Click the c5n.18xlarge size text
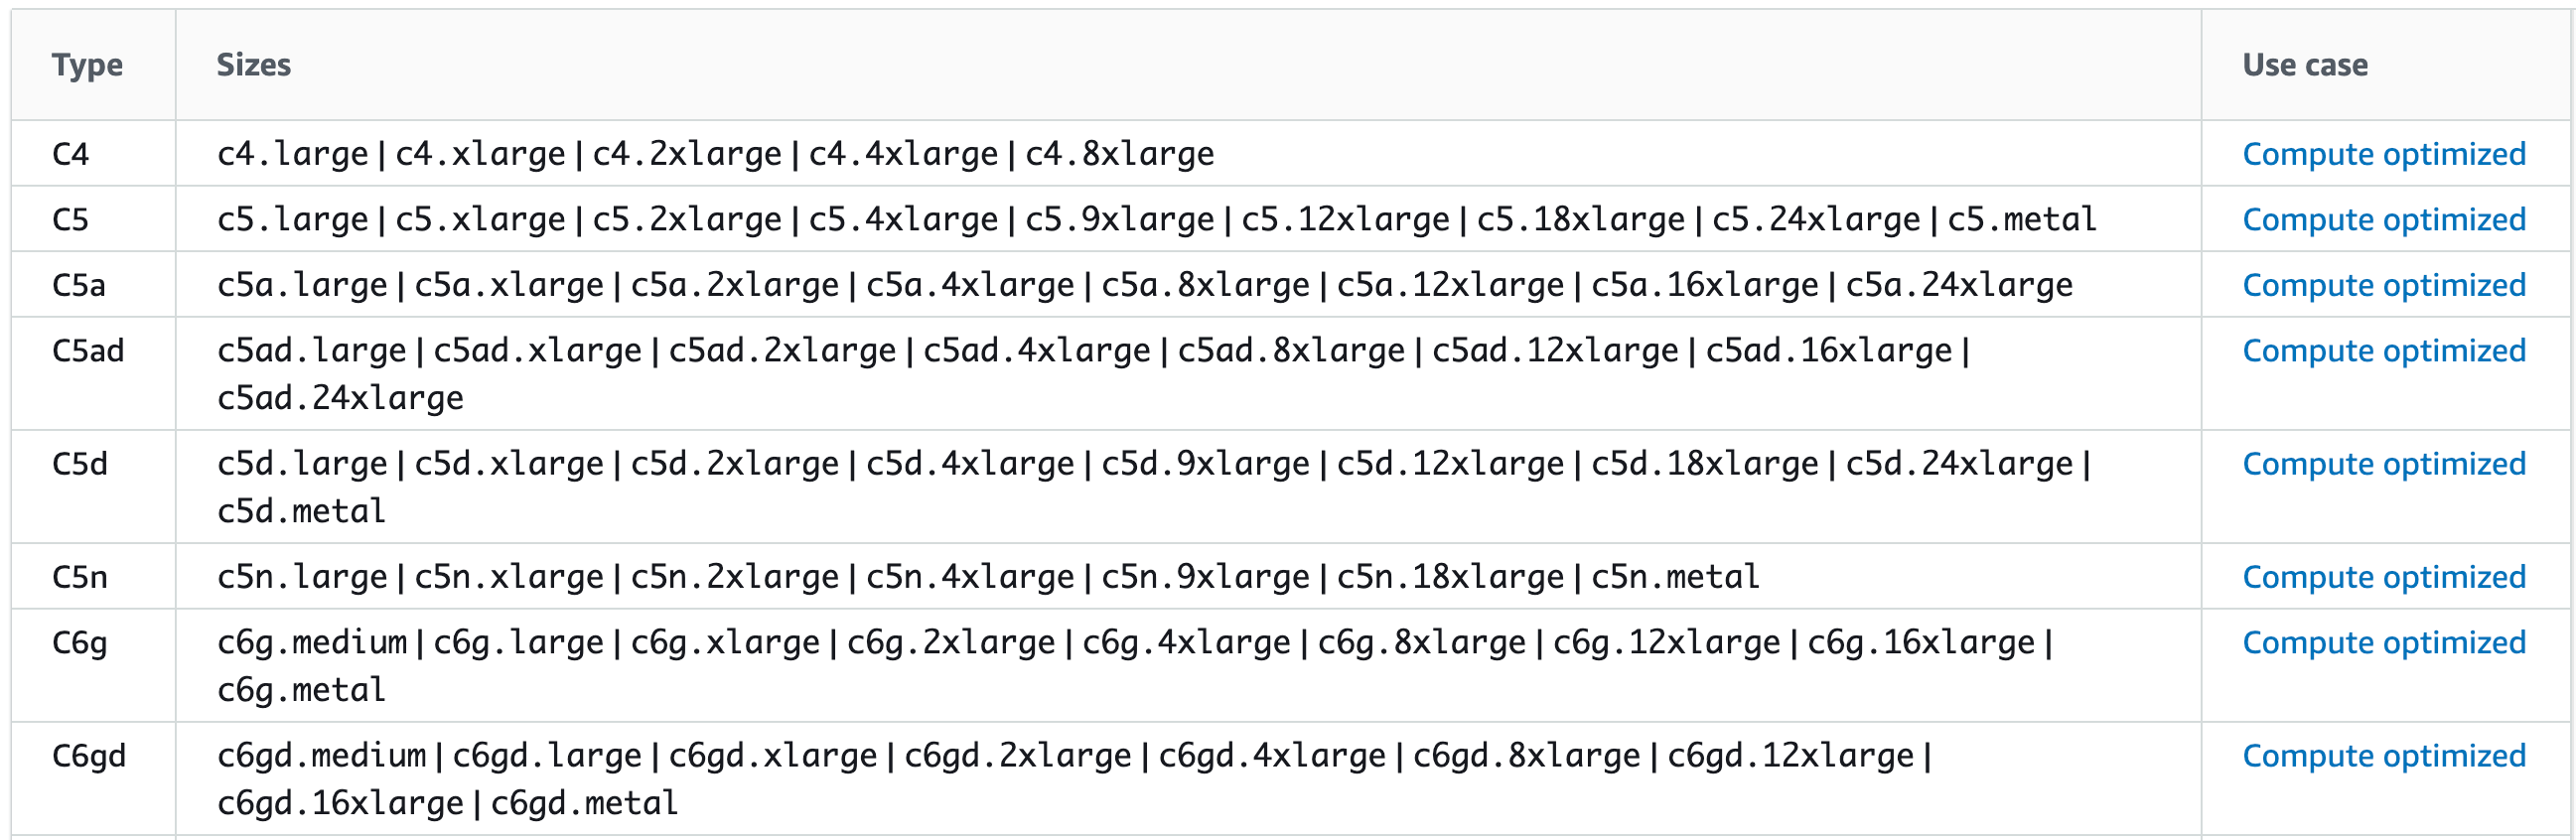This screenshot has height=840, width=2576. click(1450, 577)
